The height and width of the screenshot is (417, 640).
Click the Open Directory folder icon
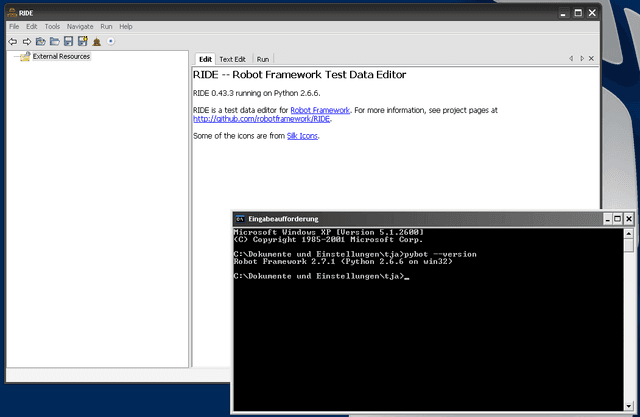point(55,41)
